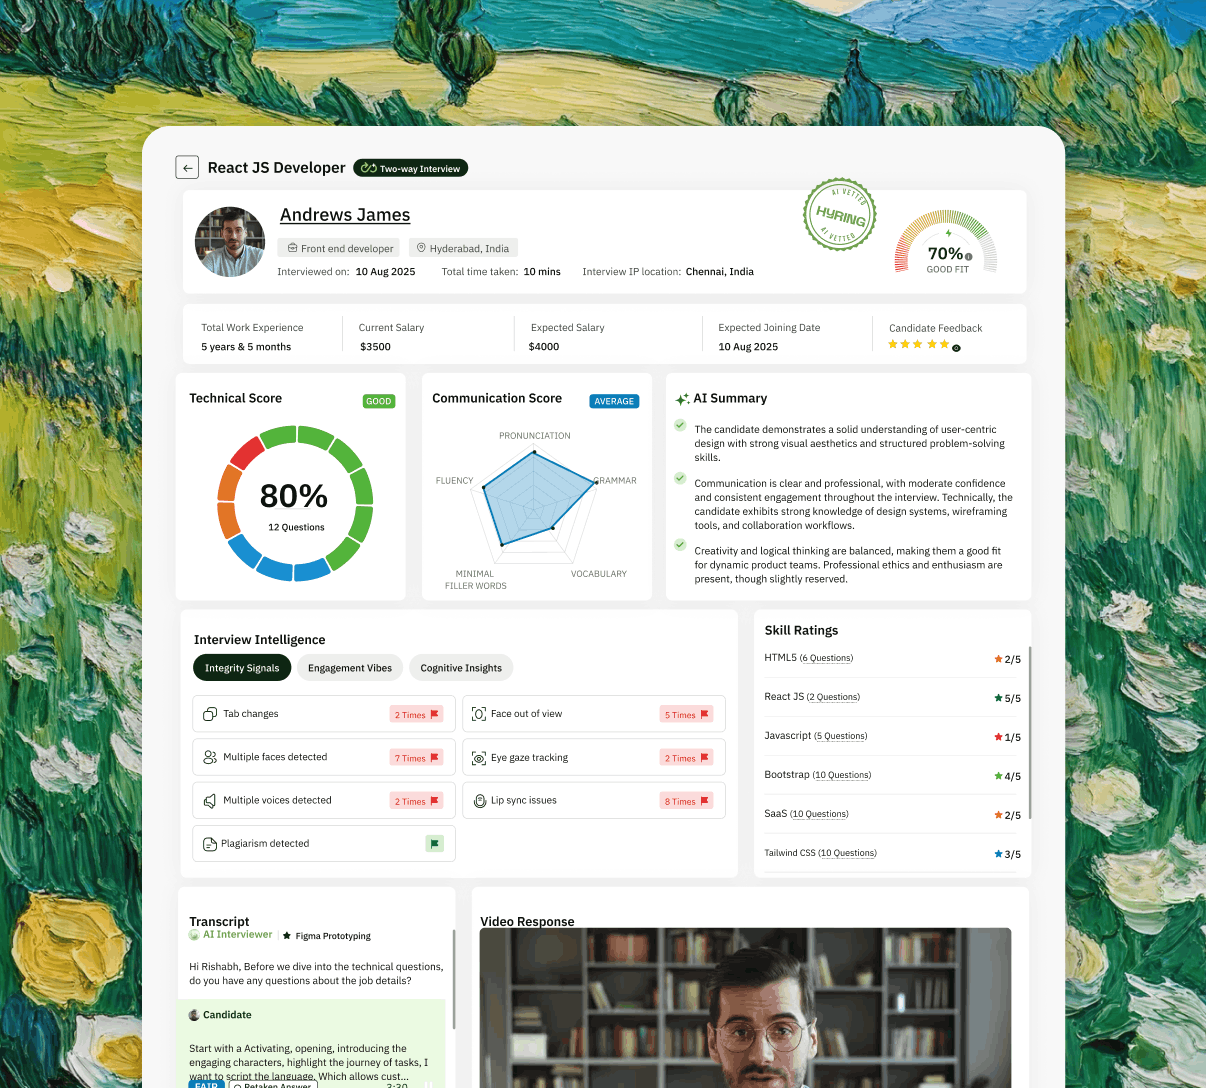1206x1088 pixels.
Task: Click the Hyderabad, India location tag
Action: (x=462, y=248)
